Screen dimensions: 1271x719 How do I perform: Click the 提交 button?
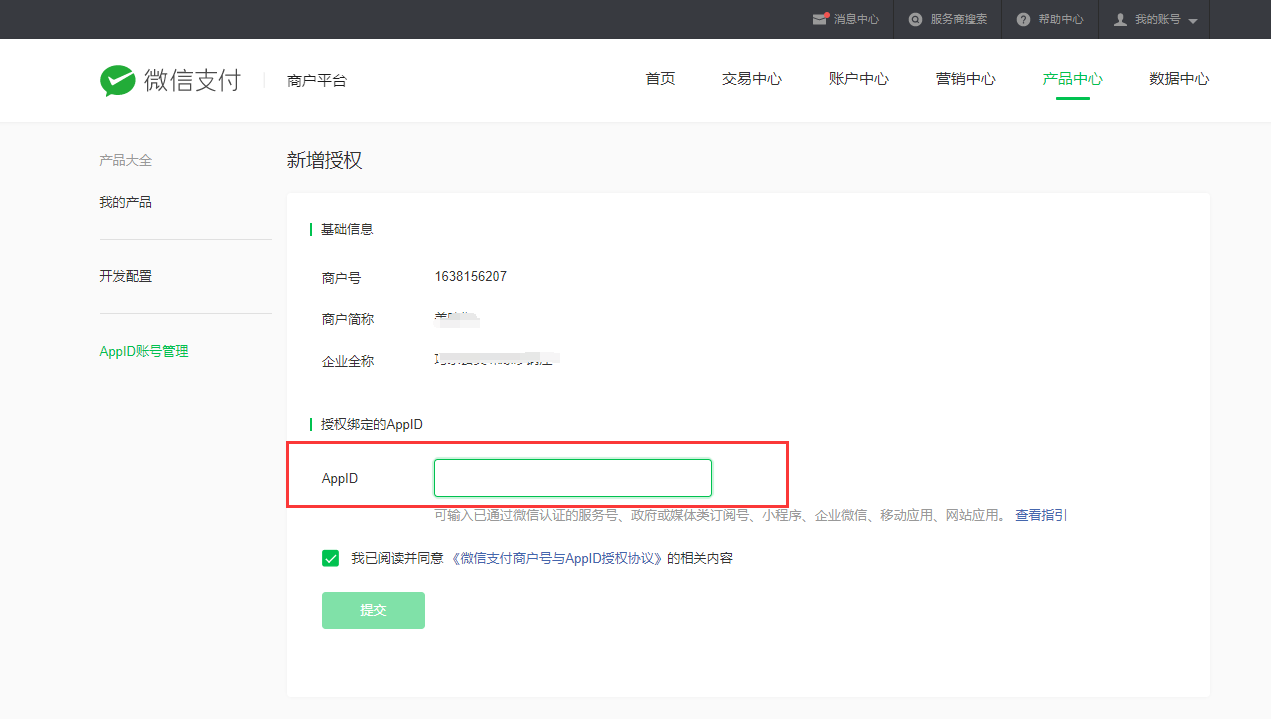click(373, 610)
